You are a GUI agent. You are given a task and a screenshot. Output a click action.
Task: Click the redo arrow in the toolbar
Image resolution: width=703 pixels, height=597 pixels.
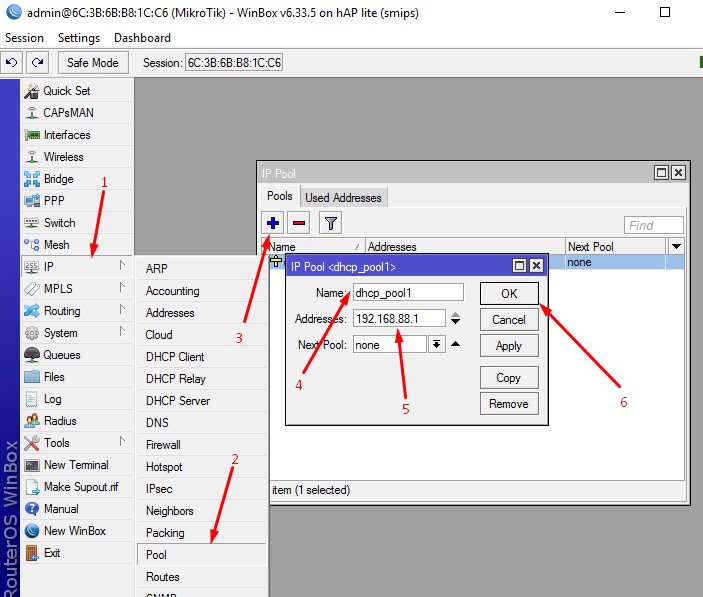pos(38,62)
